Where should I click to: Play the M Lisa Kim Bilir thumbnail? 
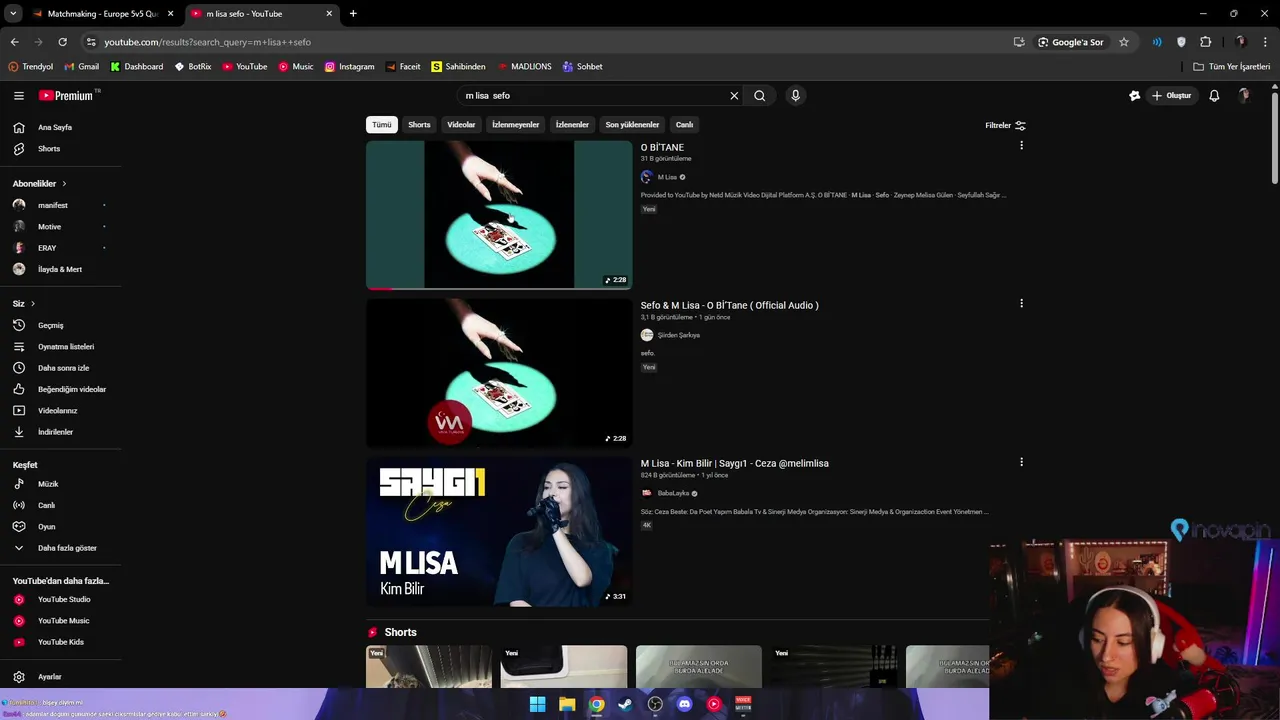[x=499, y=532]
